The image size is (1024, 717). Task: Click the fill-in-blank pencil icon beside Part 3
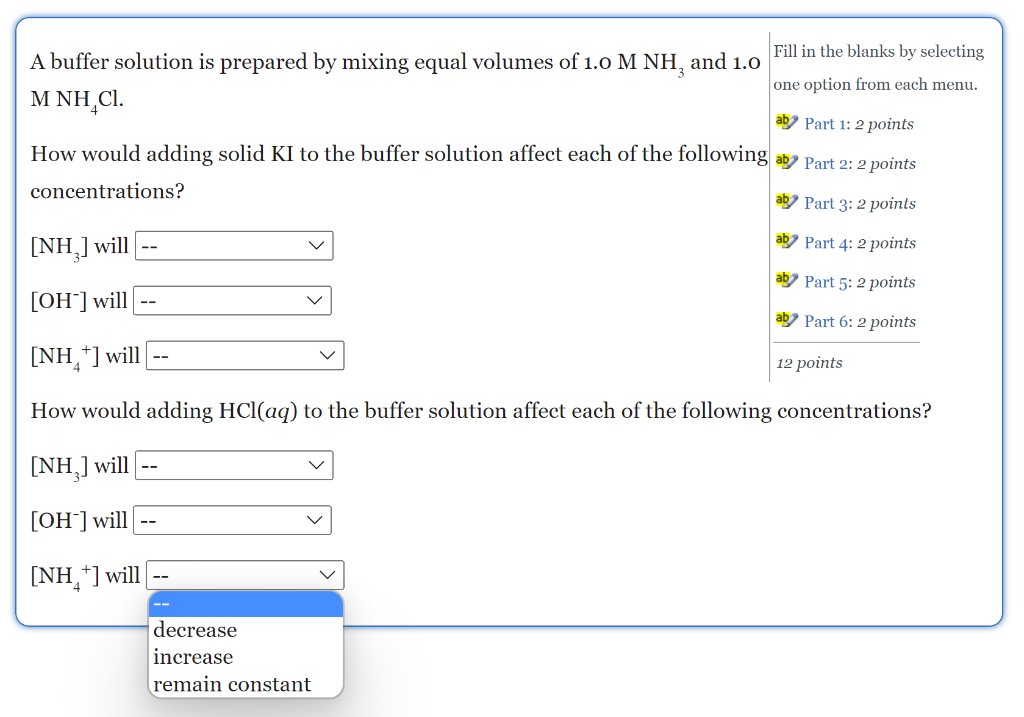[x=784, y=199]
